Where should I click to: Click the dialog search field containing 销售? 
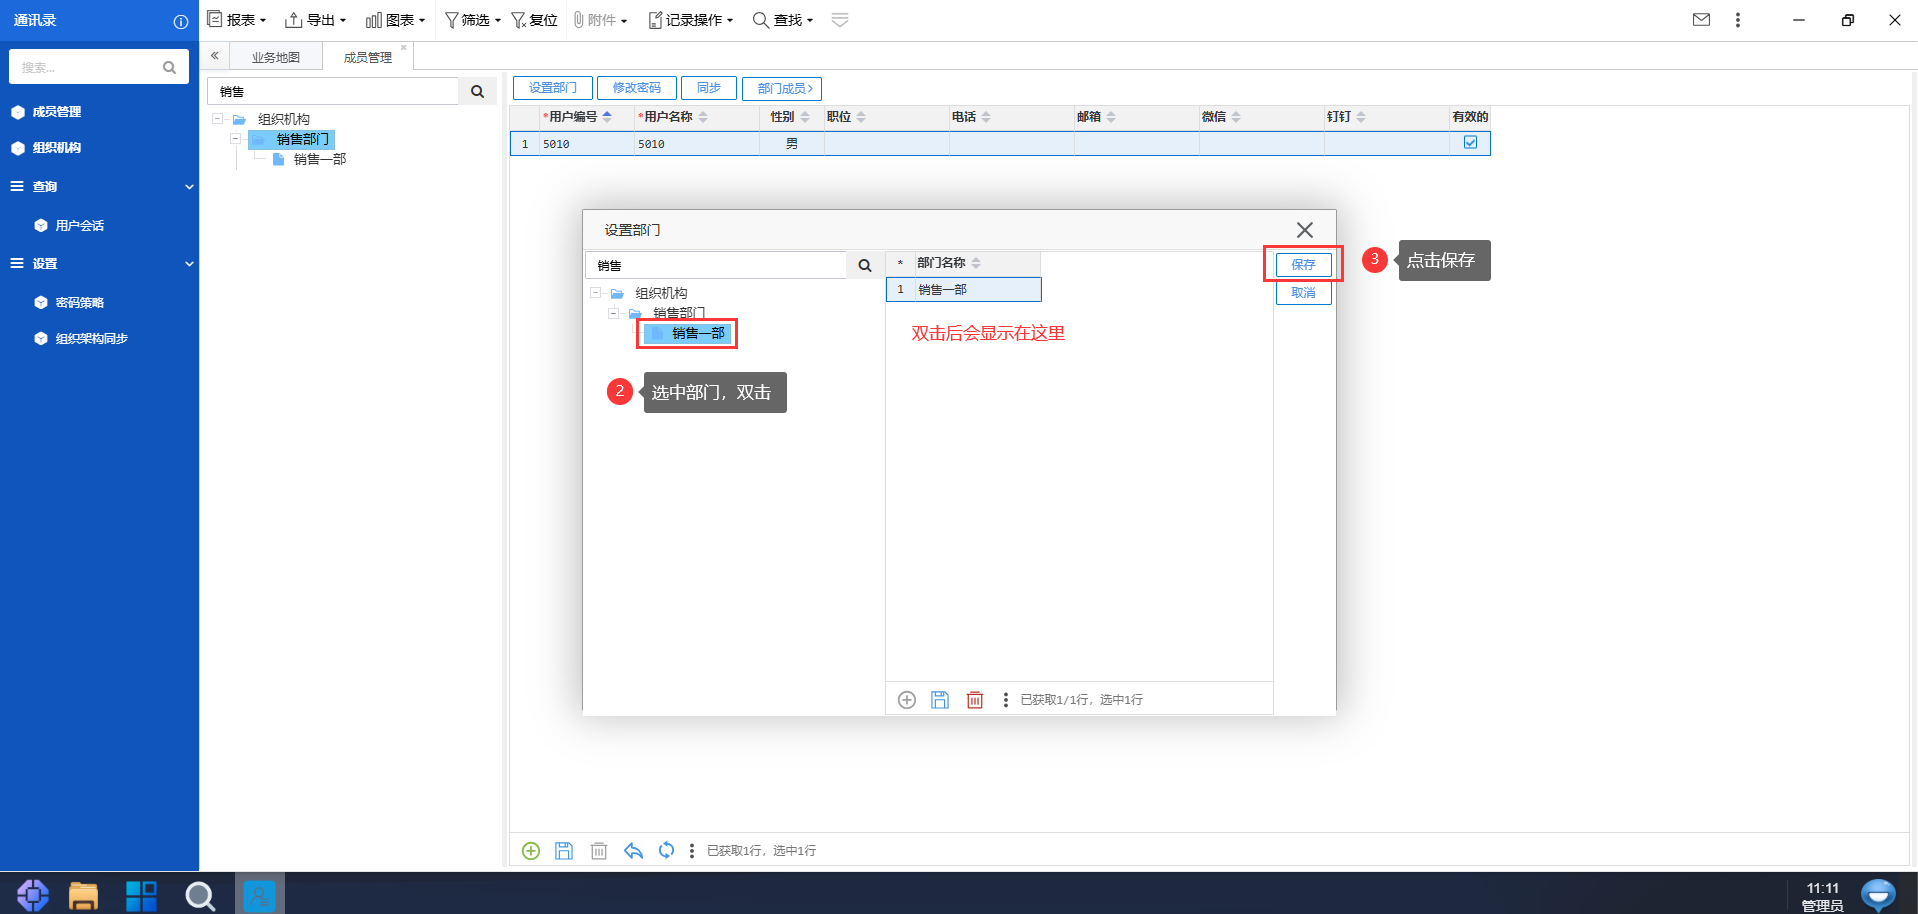click(715, 265)
